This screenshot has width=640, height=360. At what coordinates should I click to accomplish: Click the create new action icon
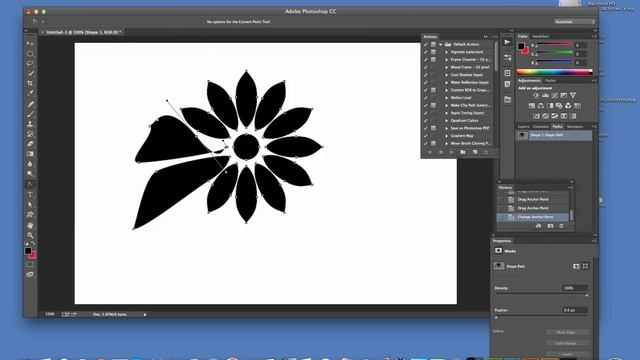(x=475, y=152)
